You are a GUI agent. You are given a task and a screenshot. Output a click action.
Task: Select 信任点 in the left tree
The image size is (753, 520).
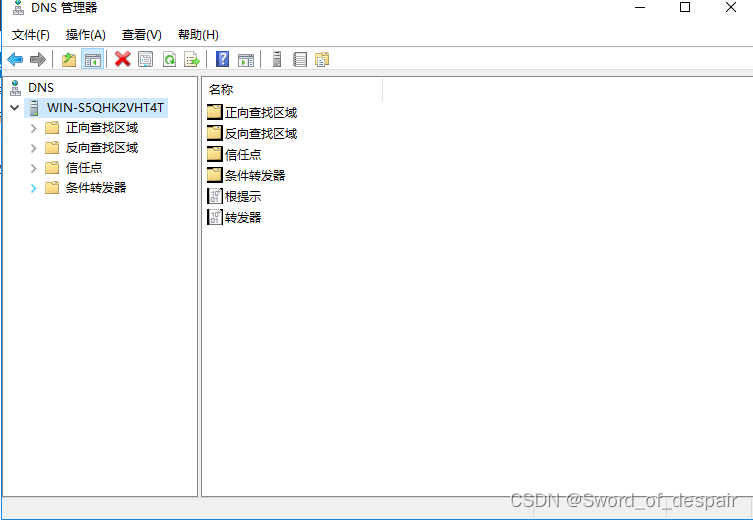tap(84, 168)
